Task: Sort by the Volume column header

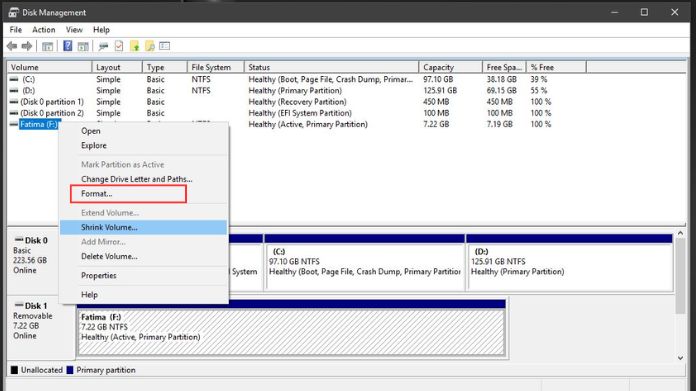Action: pyautogui.click(x=49, y=67)
